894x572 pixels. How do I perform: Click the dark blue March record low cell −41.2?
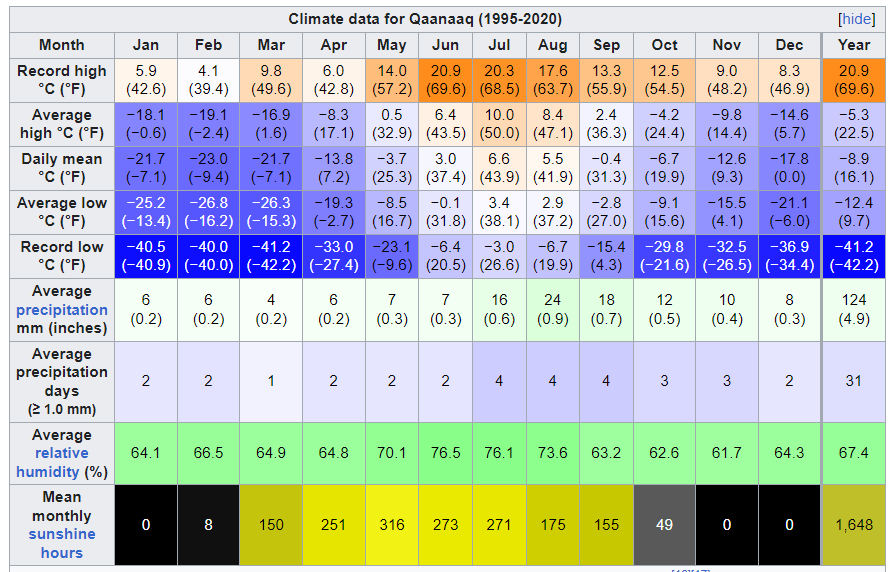[x=271, y=256]
